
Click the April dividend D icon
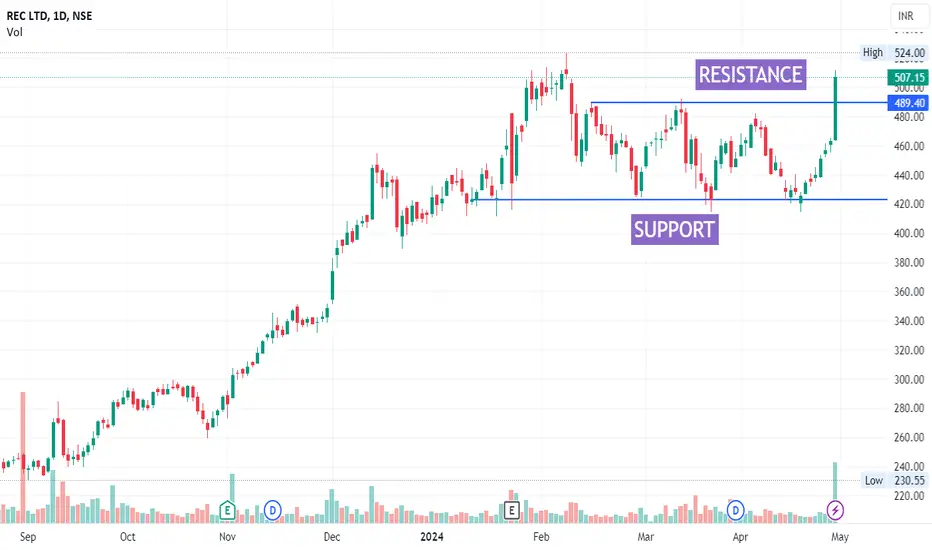tap(735, 510)
